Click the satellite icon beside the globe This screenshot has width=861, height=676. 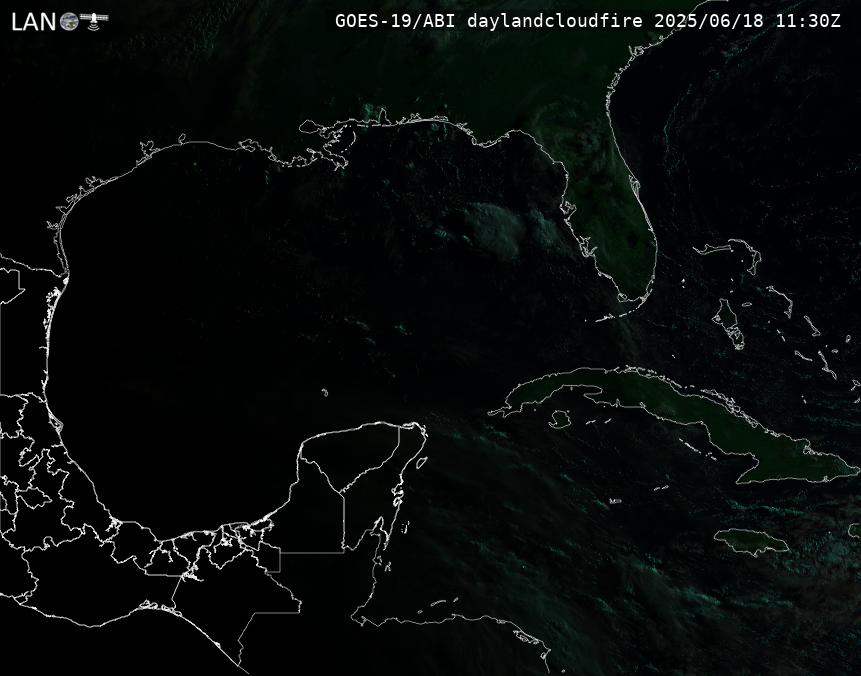94,20
